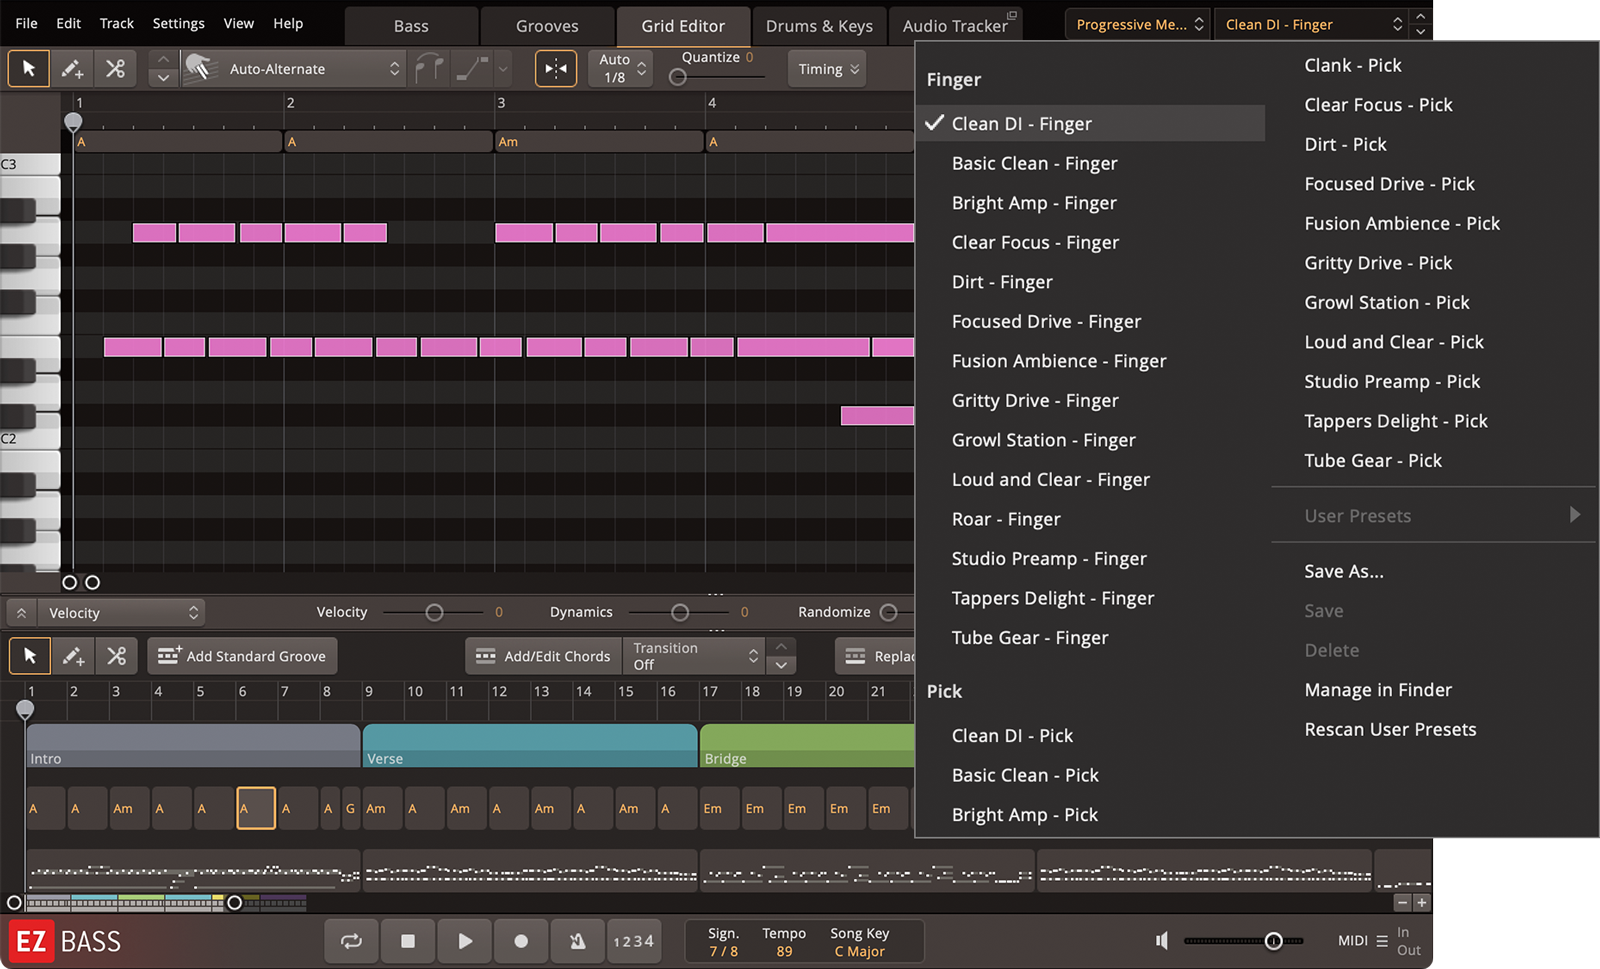This screenshot has width=1600, height=969.
Task: Toggle loop playback button
Action: click(352, 941)
